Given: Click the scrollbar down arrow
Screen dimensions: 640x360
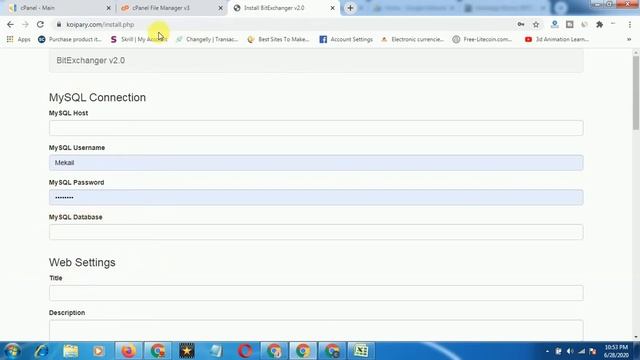Looking at the screenshot, I should point(636,337).
